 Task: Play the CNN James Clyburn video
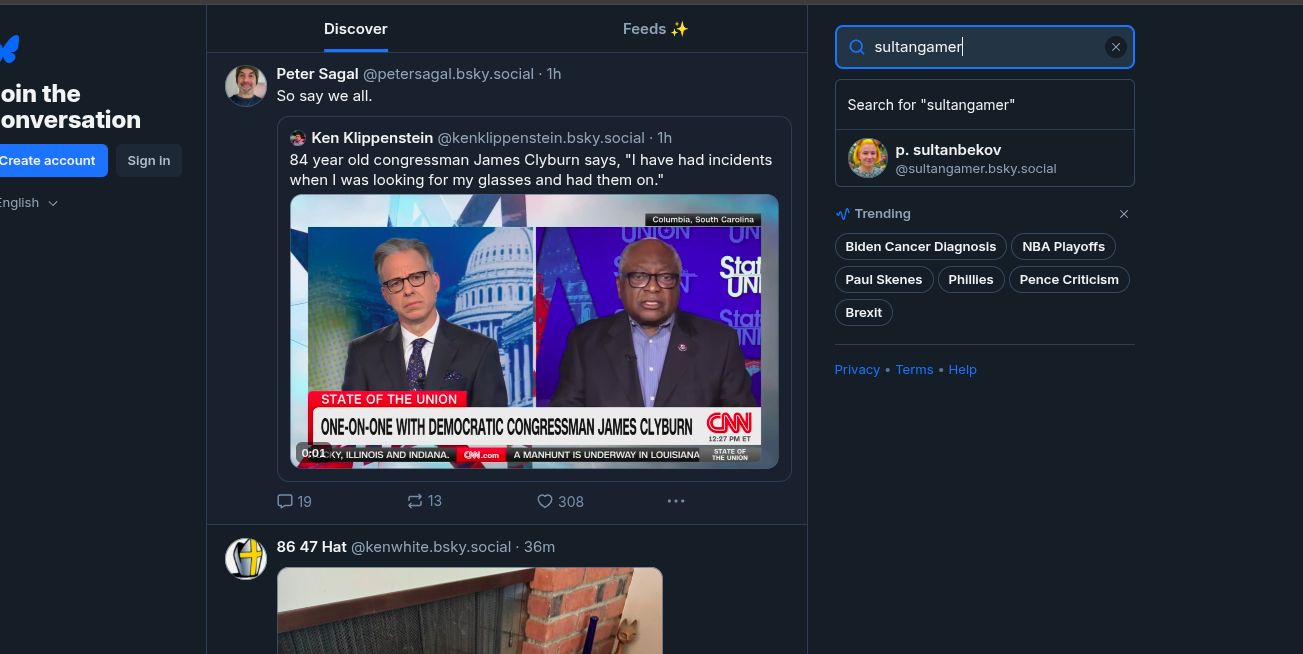point(534,331)
